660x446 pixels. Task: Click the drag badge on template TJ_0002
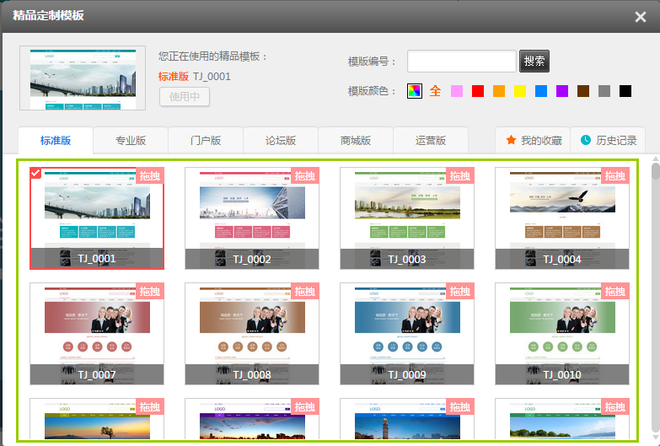click(304, 176)
